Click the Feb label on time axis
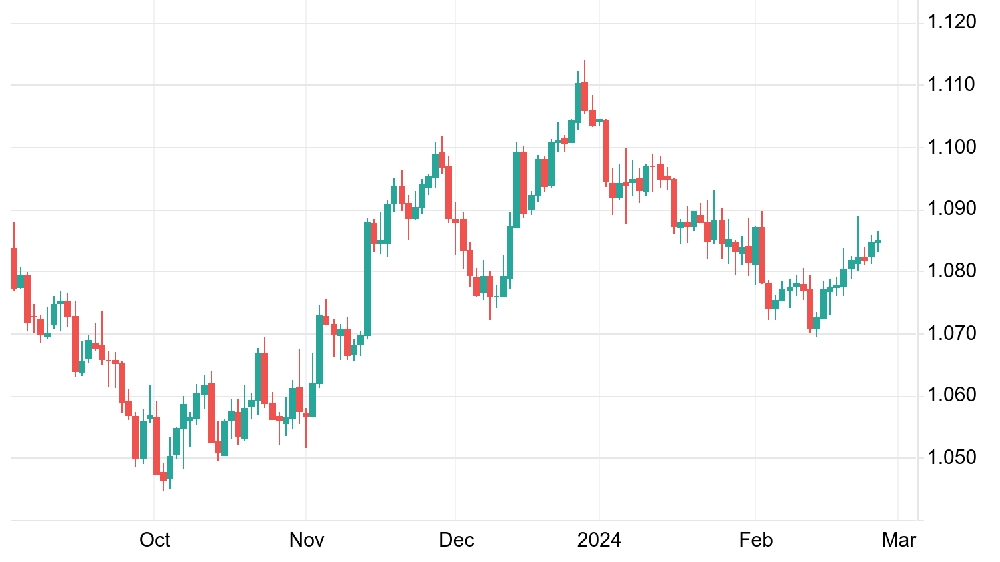Viewport: 1000px width, 562px height. (x=756, y=540)
